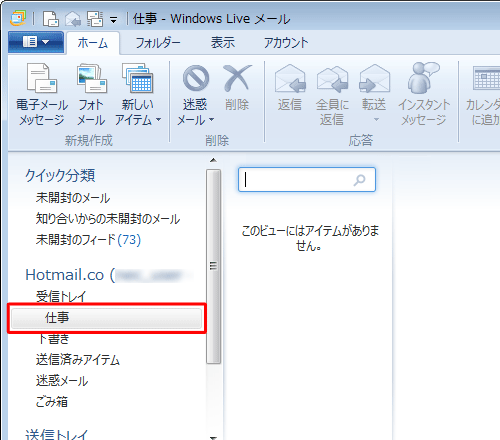This screenshot has width=500, height=440.
Task: Click the reply quick access icon
Action: point(73,19)
